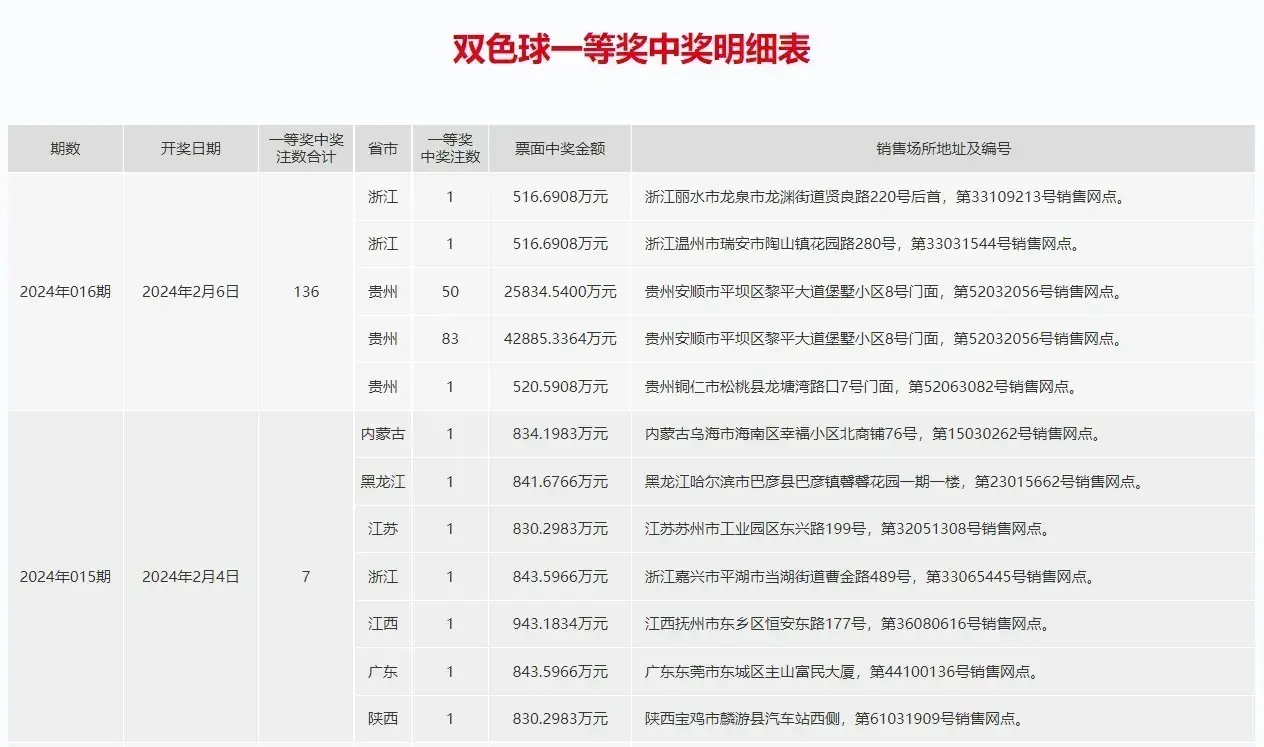The height and width of the screenshot is (747, 1264).
Task: Click the 广东东莞市 sales outlet address
Action: (841, 672)
